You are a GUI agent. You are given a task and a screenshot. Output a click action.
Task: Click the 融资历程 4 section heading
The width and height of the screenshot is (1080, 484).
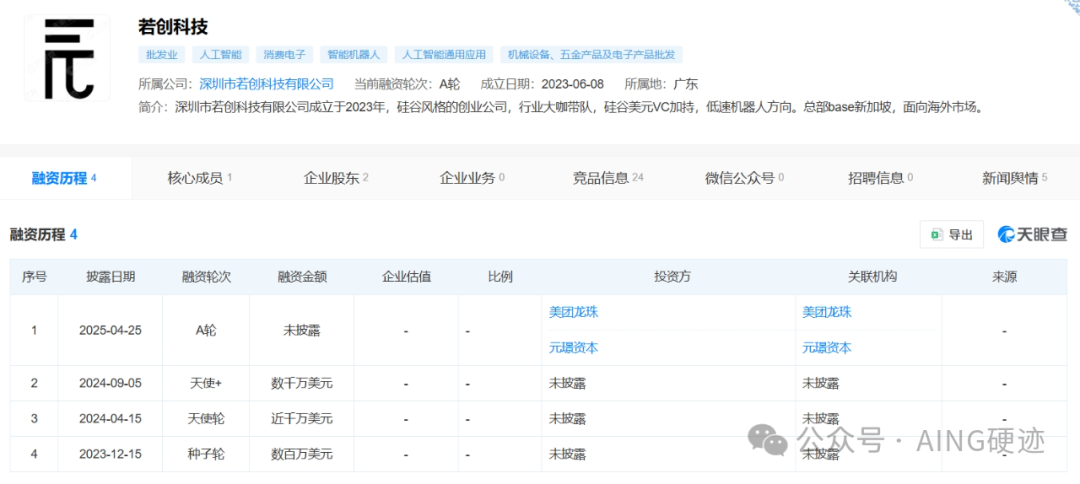click(x=43, y=235)
